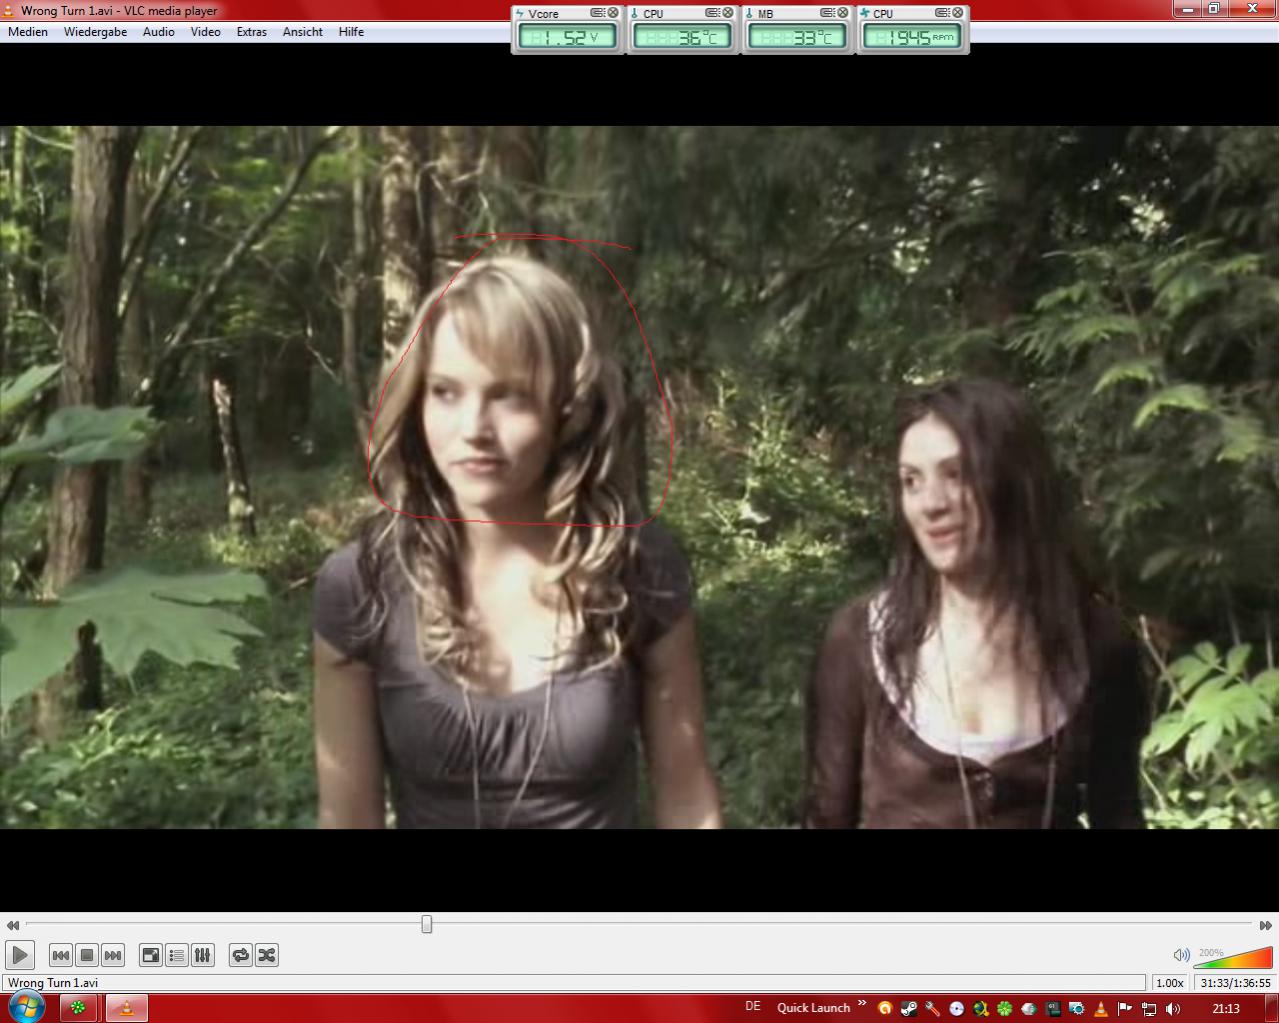The image size is (1279, 1023).
Task: Open the VLC cone tray icon
Action: [x=1101, y=1008]
